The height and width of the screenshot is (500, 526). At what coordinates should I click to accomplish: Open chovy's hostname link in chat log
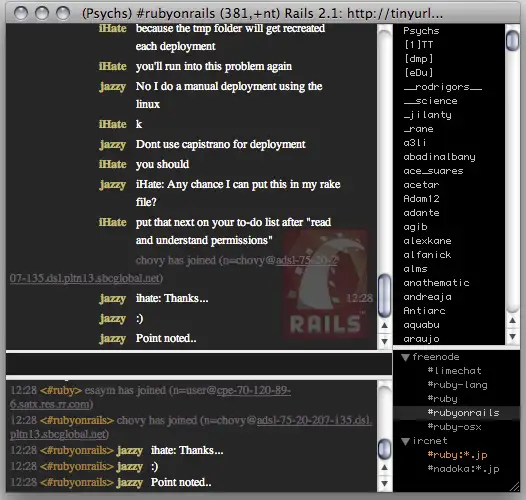[306, 260]
